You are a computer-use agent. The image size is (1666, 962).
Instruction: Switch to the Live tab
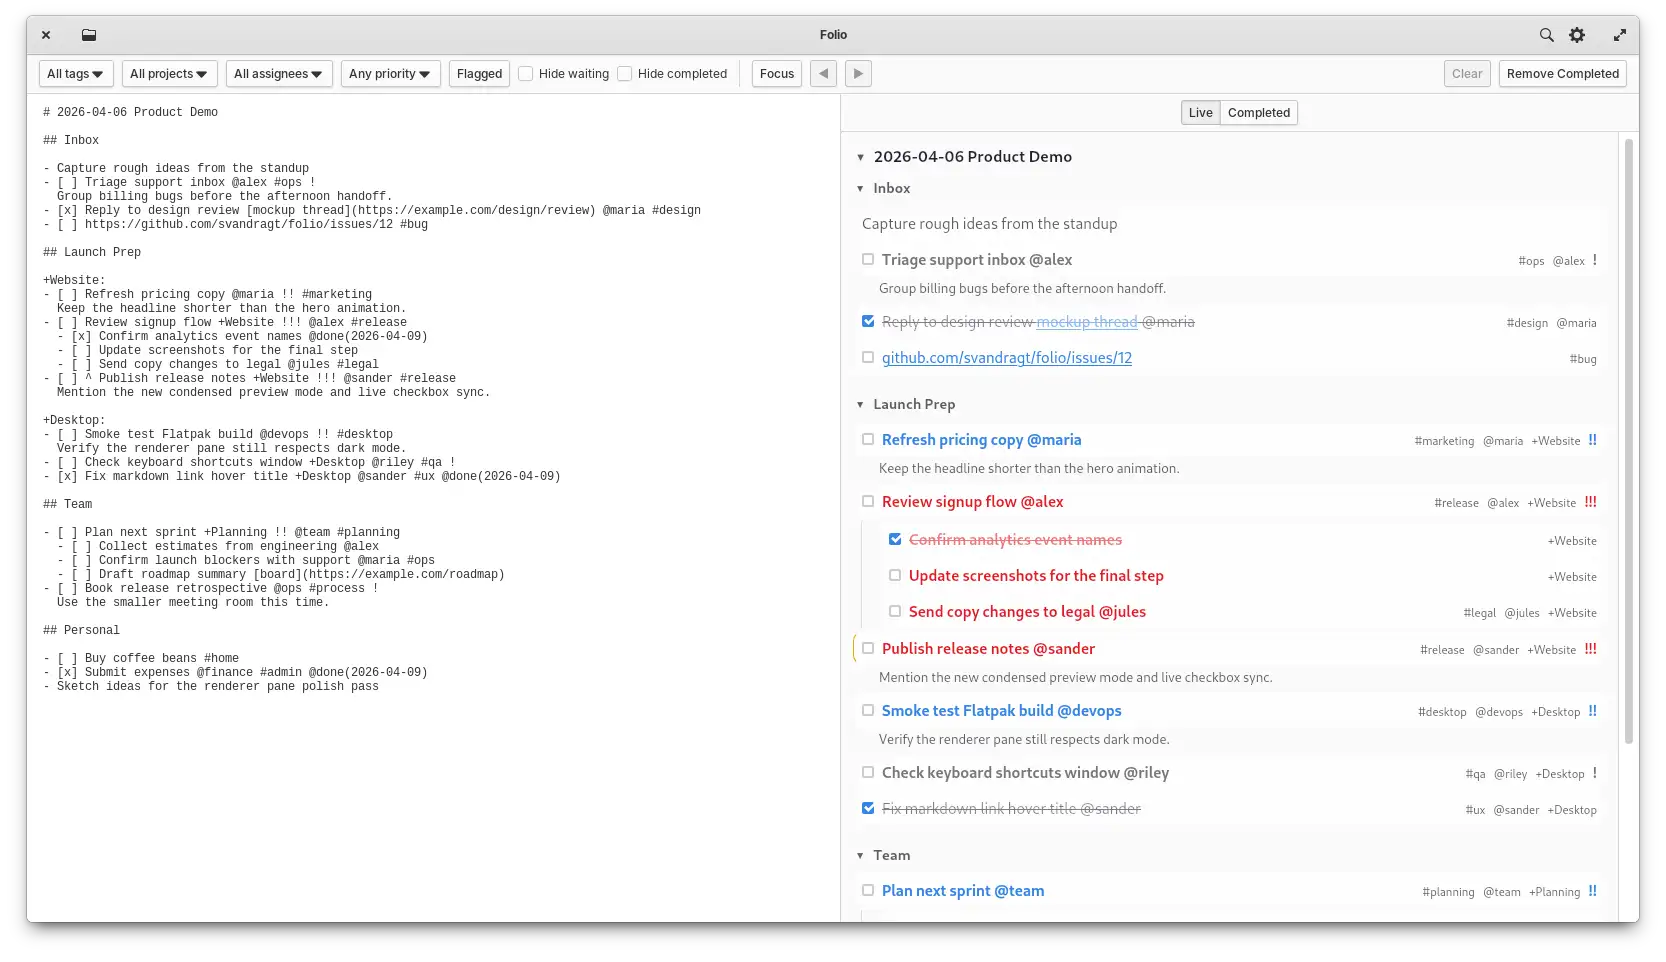point(1200,113)
